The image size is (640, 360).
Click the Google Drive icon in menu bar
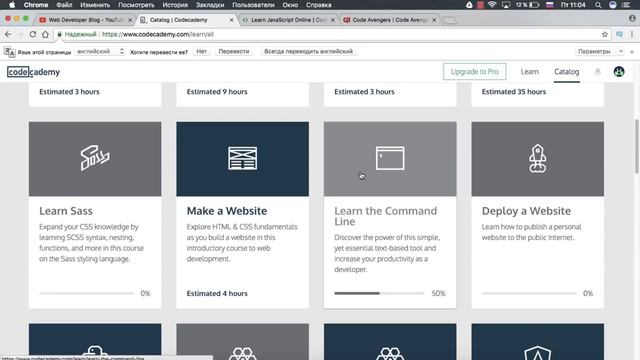click(x=469, y=5)
